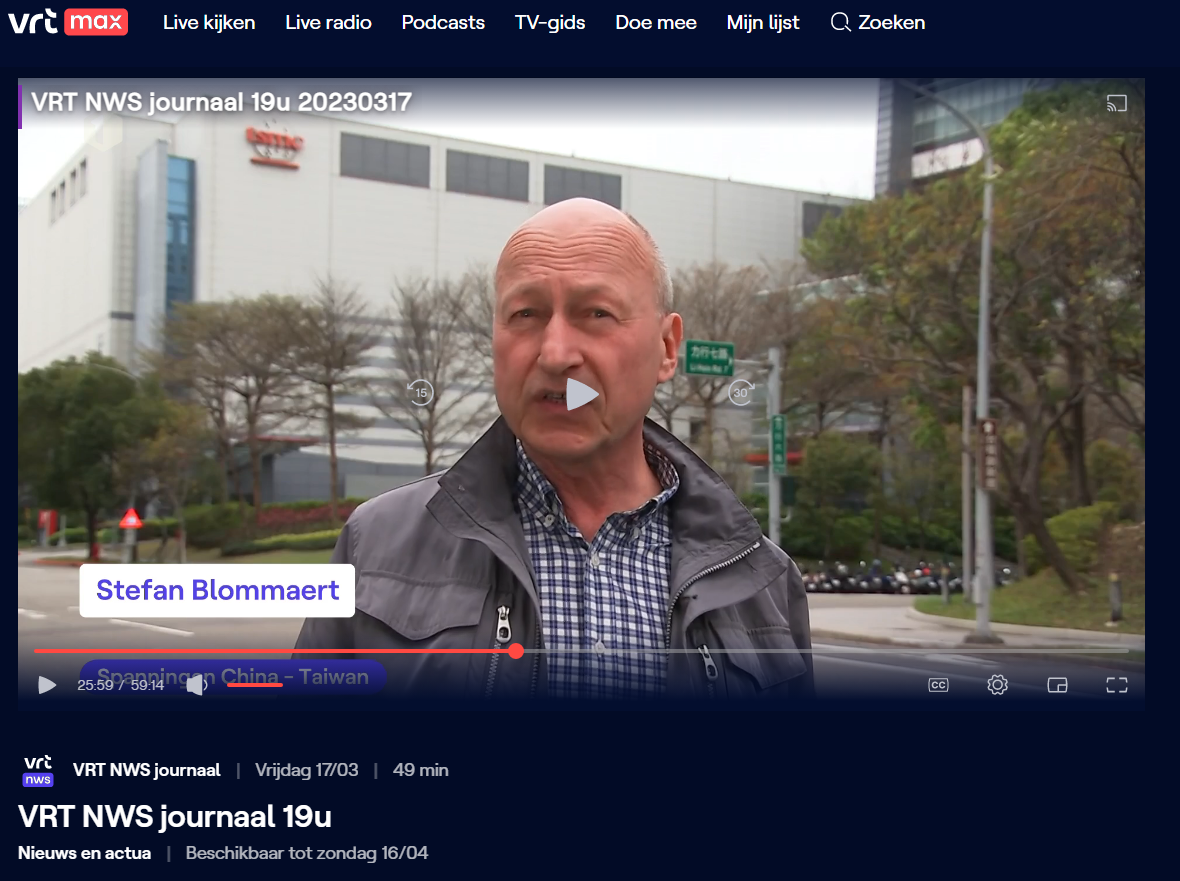Open the Live kijken menu item
The width and height of the screenshot is (1180, 881).
point(209,22)
